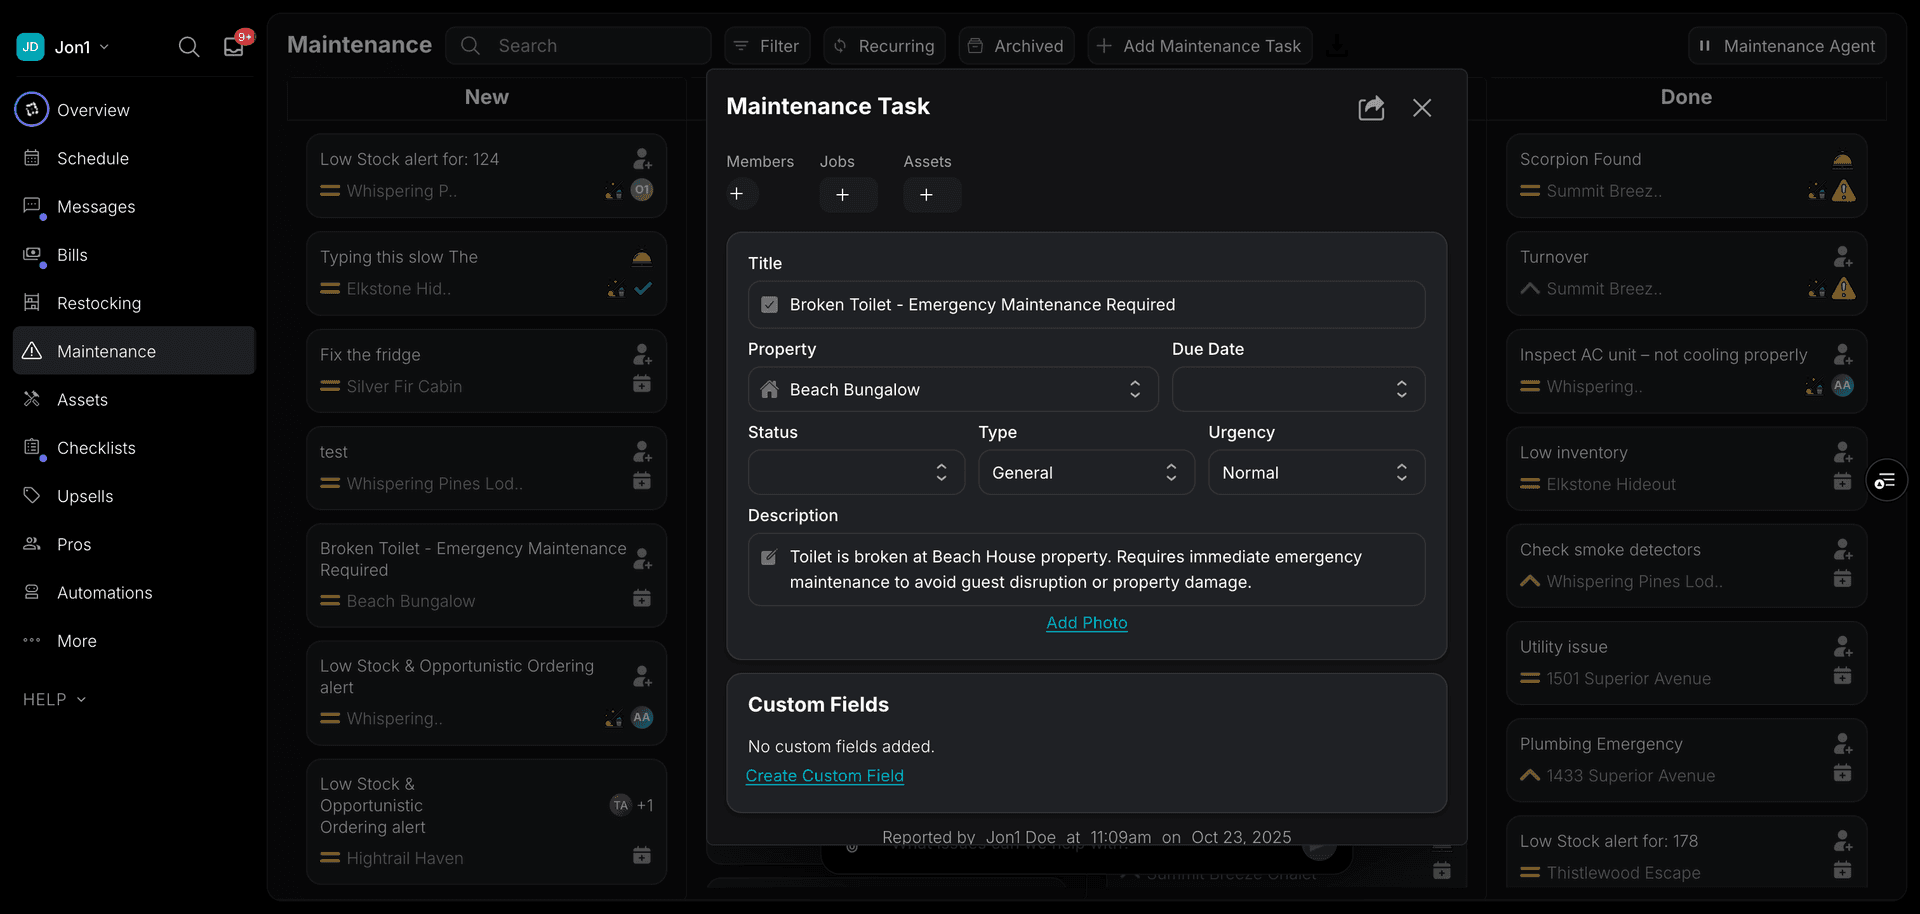Click the Create Custom Field link
This screenshot has height=914, width=1920.
click(824, 775)
